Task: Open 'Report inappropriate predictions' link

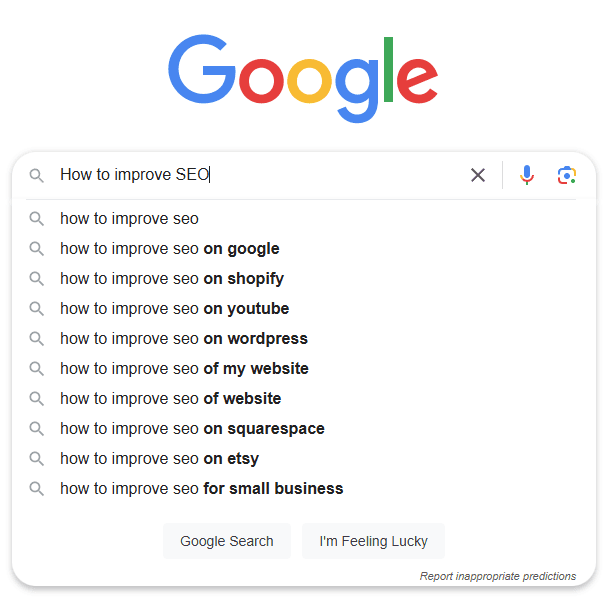Action: pos(498,576)
